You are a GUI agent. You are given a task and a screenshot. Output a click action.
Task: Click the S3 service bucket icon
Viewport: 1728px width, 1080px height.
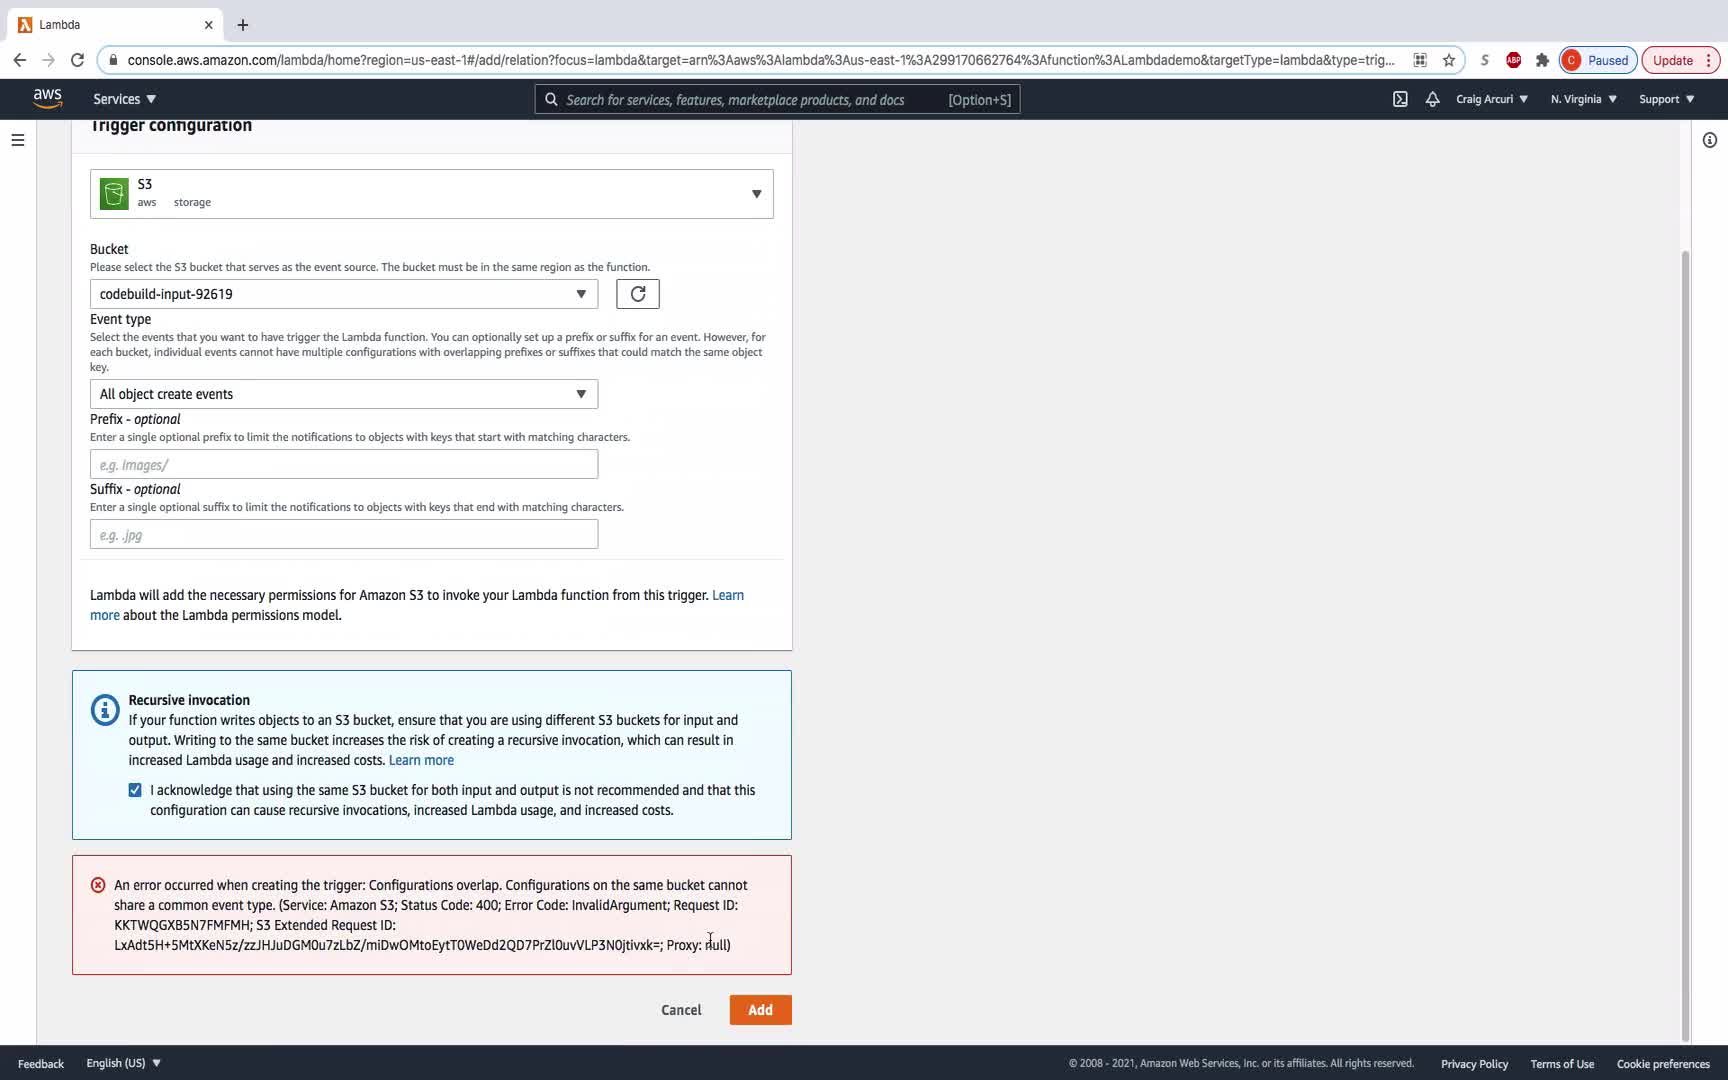(114, 193)
